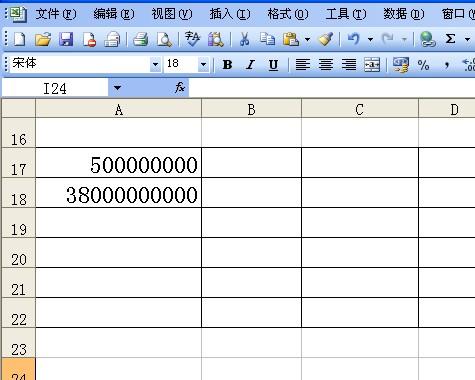Click the Copy icon
This screenshot has width=475, height=380.
coord(267,39)
